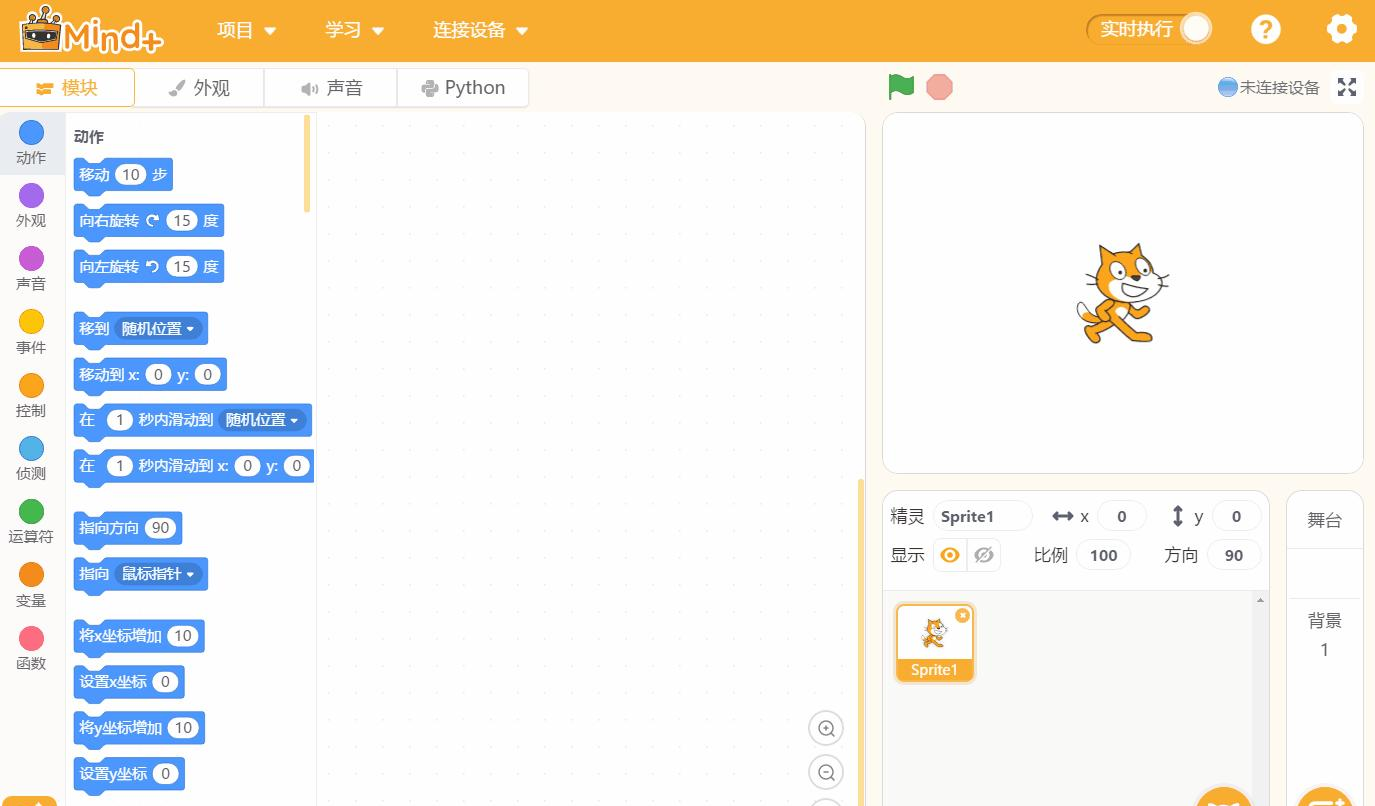This screenshot has width=1375, height=806.
Task: Click the device connection status icon
Action: (1228, 87)
